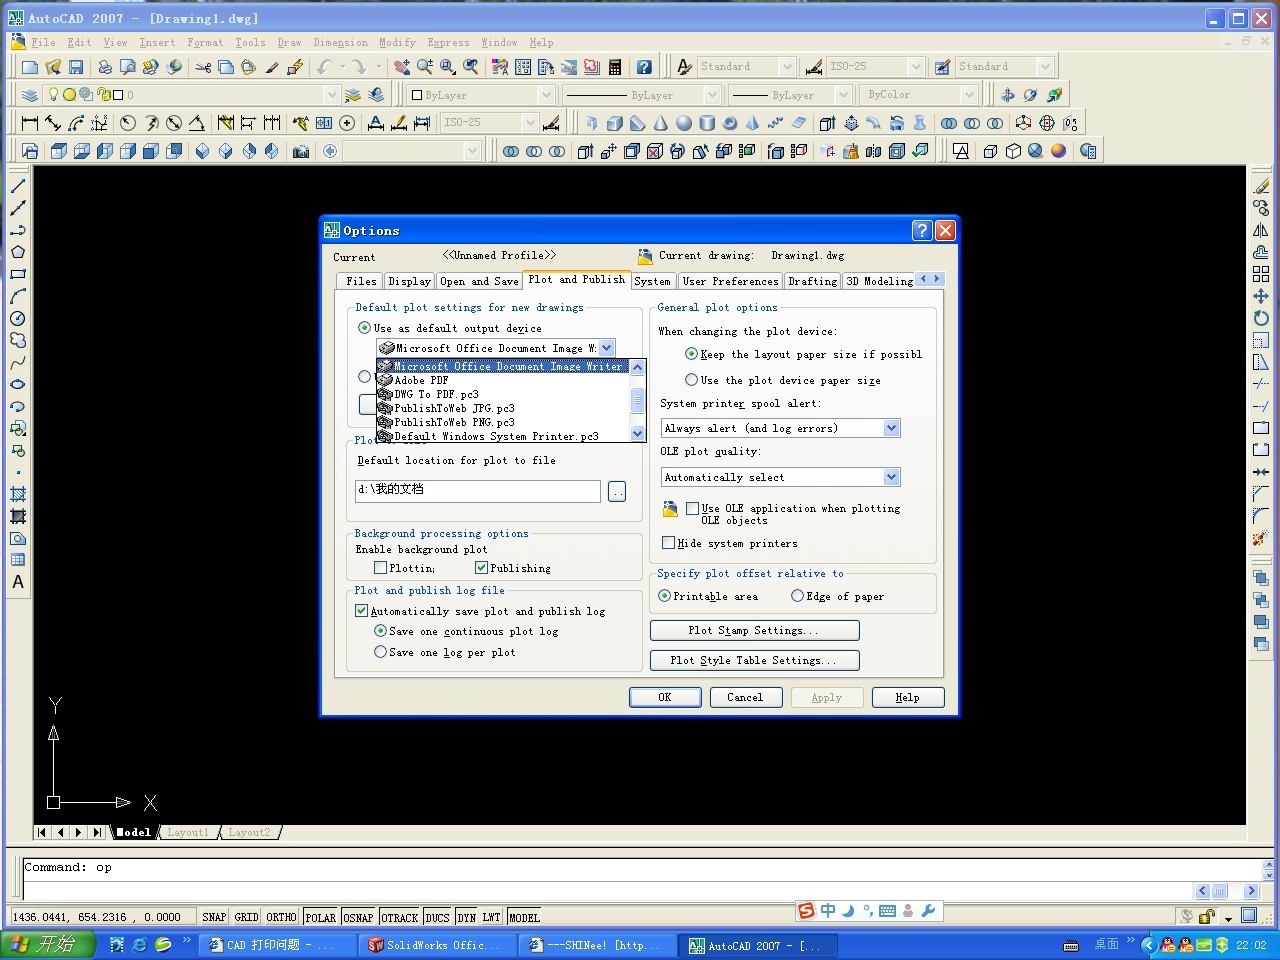Open the text style Standard dropdown
This screenshot has width=1280, height=960.
tap(787, 67)
